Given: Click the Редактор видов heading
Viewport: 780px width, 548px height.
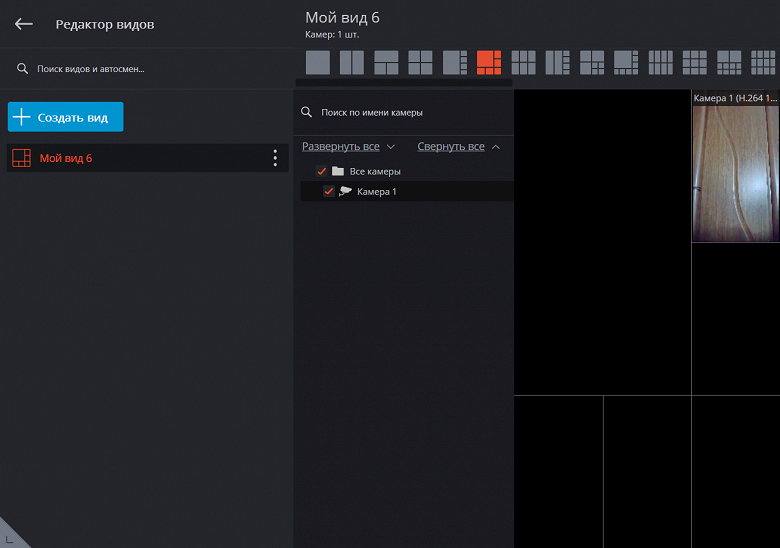Looking at the screenshot, I should pos(104,24).
